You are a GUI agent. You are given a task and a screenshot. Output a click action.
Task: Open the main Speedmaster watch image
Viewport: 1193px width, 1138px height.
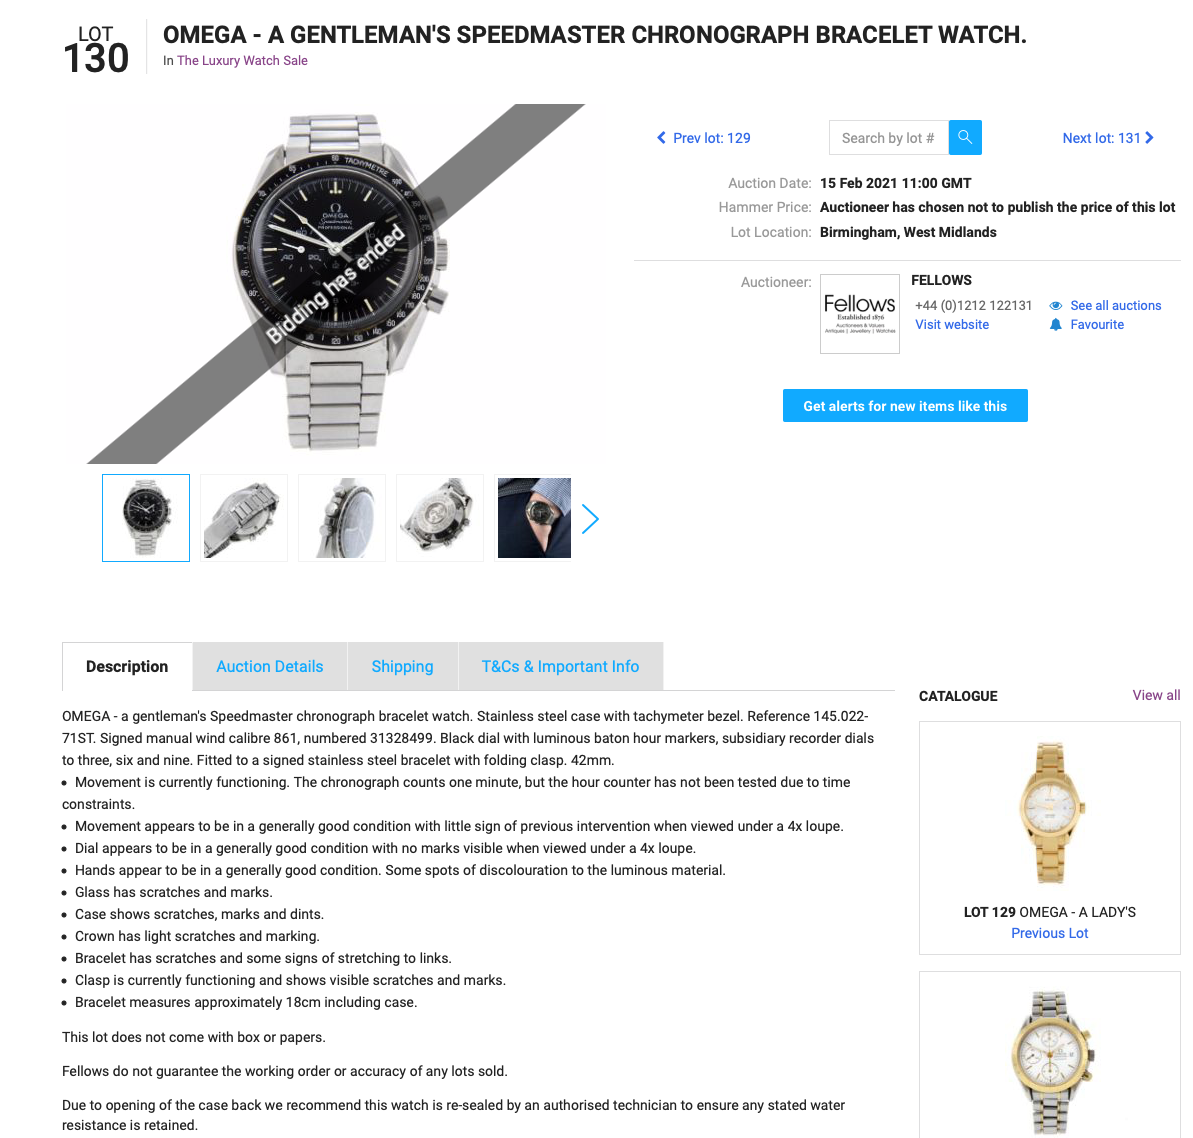336,284
